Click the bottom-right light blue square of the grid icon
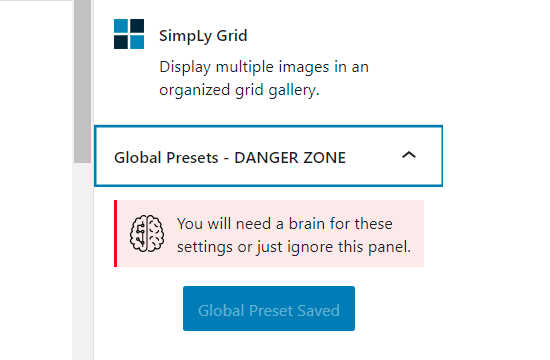The image size is (550, 360). pos(137,42)
